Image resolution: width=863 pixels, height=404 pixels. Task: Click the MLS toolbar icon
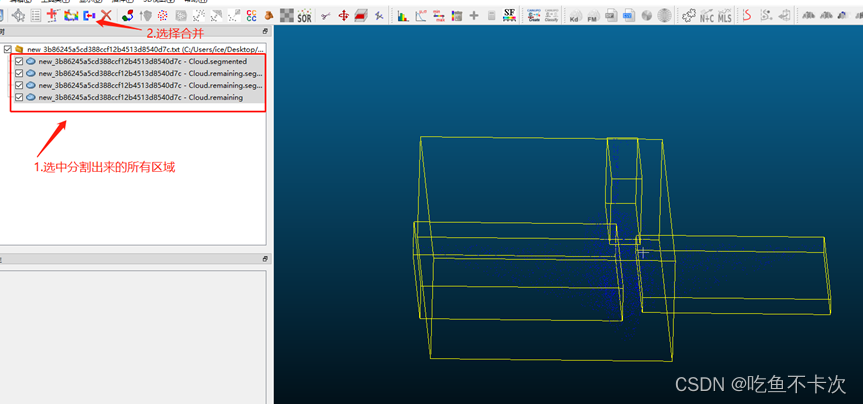click(x=725, y=16)
